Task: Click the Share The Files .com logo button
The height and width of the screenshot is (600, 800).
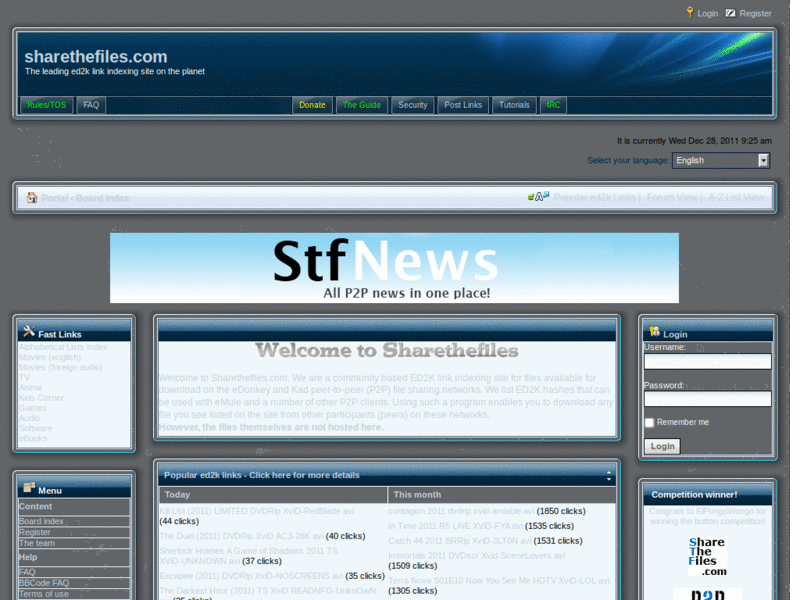Action: pyautogui.click(x=707, y=556)
